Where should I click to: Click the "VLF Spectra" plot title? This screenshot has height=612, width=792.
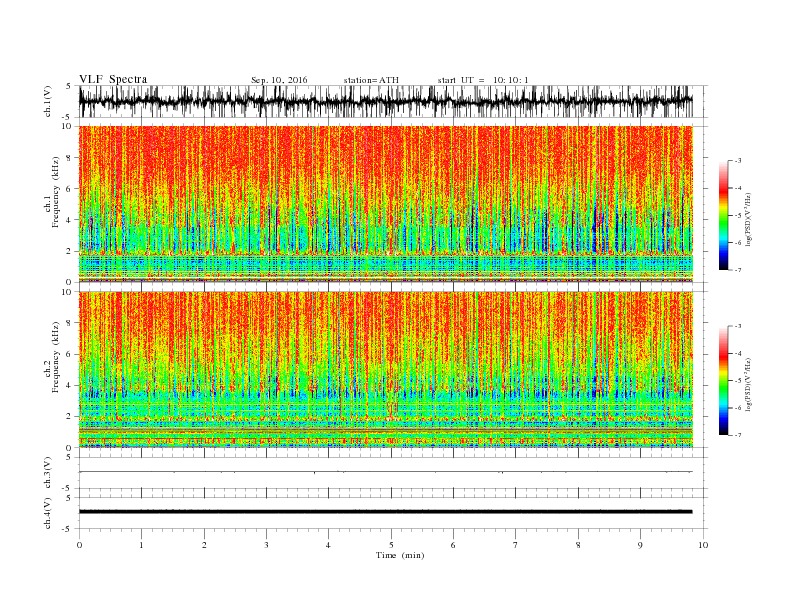113,79
